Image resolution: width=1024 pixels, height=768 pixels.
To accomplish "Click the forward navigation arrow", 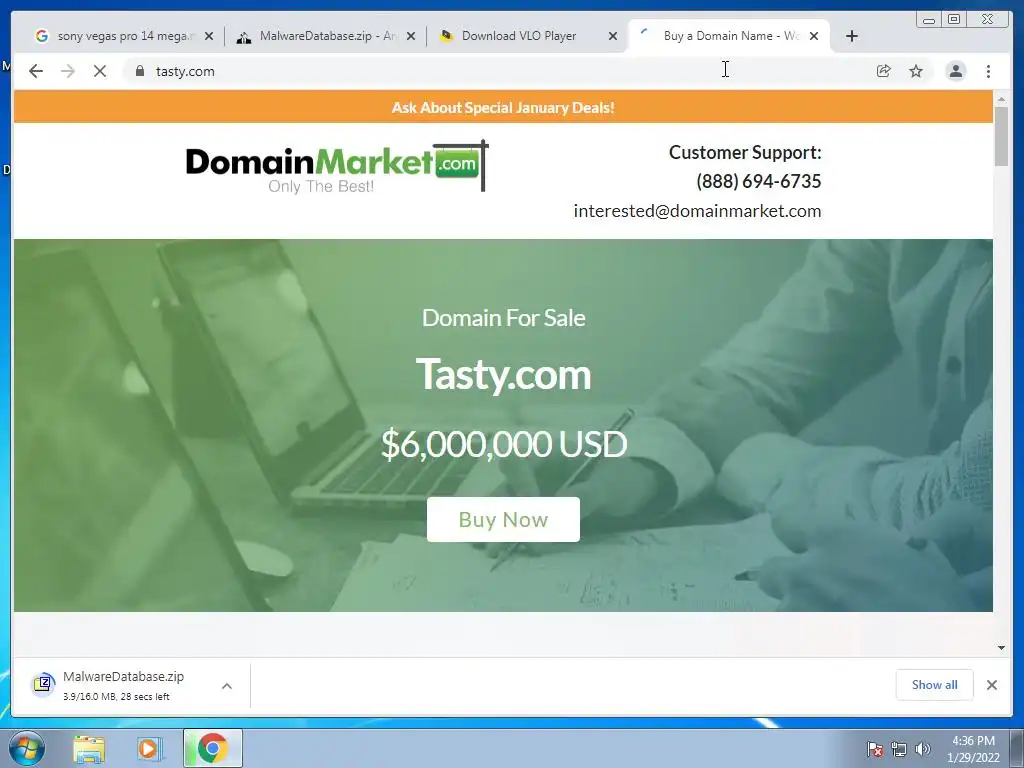I will (x=68, y=71).
